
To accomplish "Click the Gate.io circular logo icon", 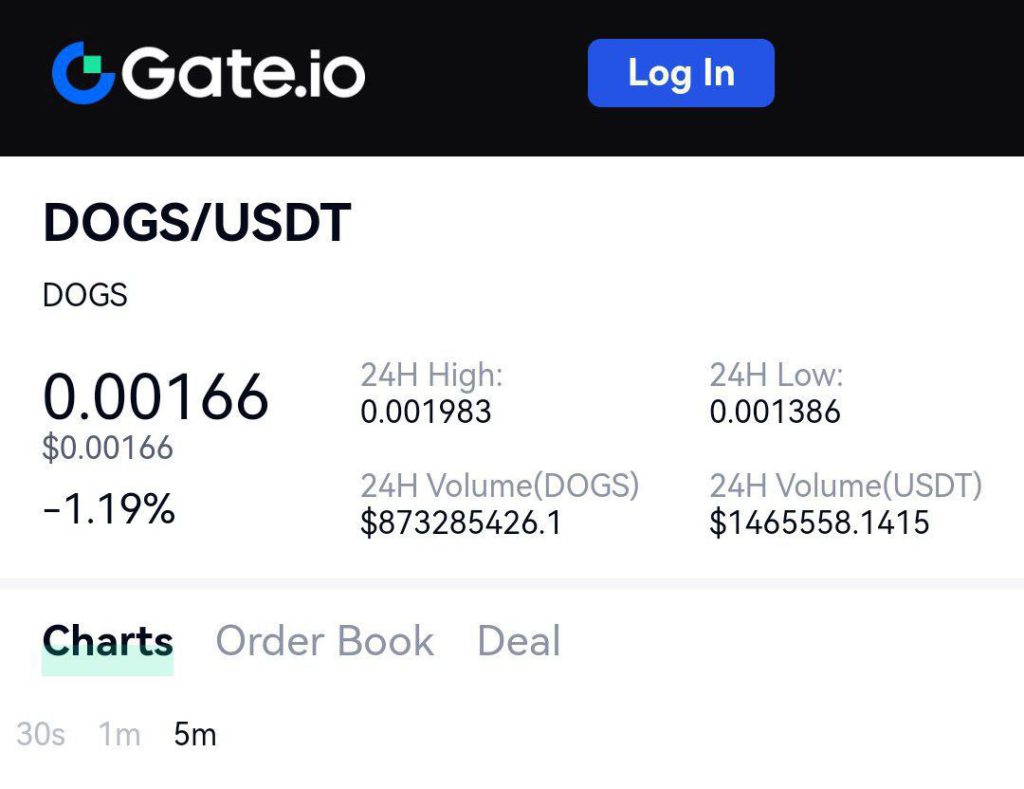I will click(84, 72).
